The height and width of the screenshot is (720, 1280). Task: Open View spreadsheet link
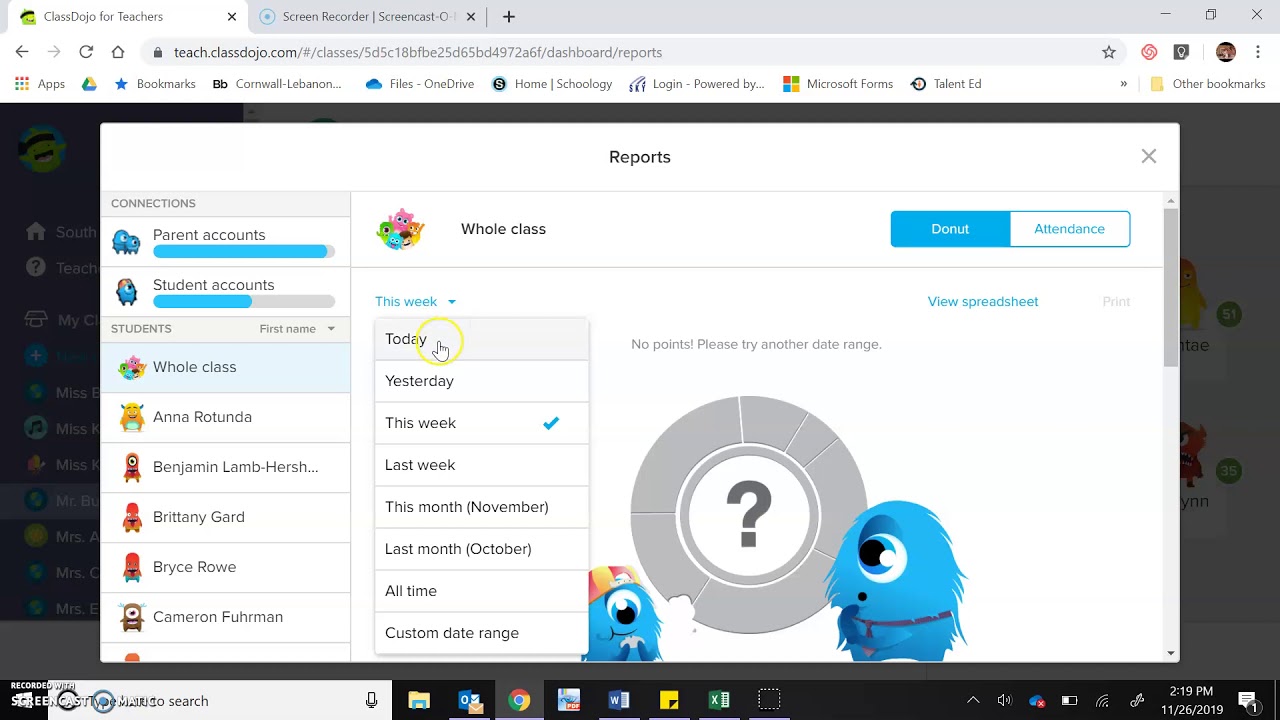tap(983, 301)
